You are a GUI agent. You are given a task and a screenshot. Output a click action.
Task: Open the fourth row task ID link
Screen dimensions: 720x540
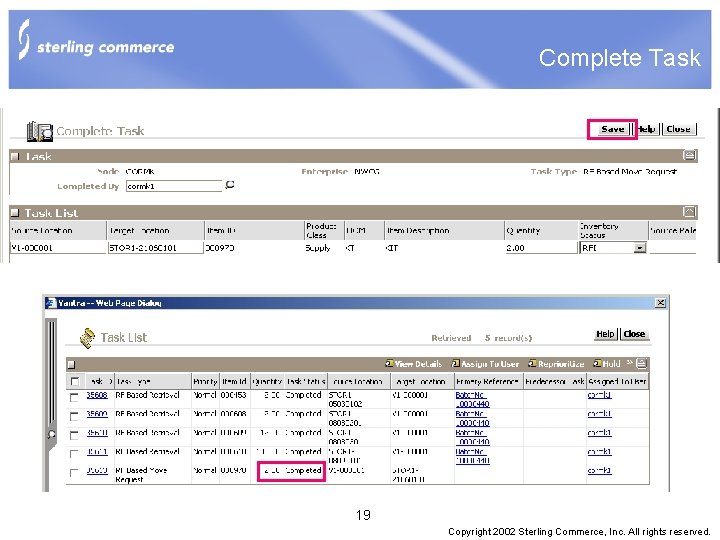tap(97, 452)
